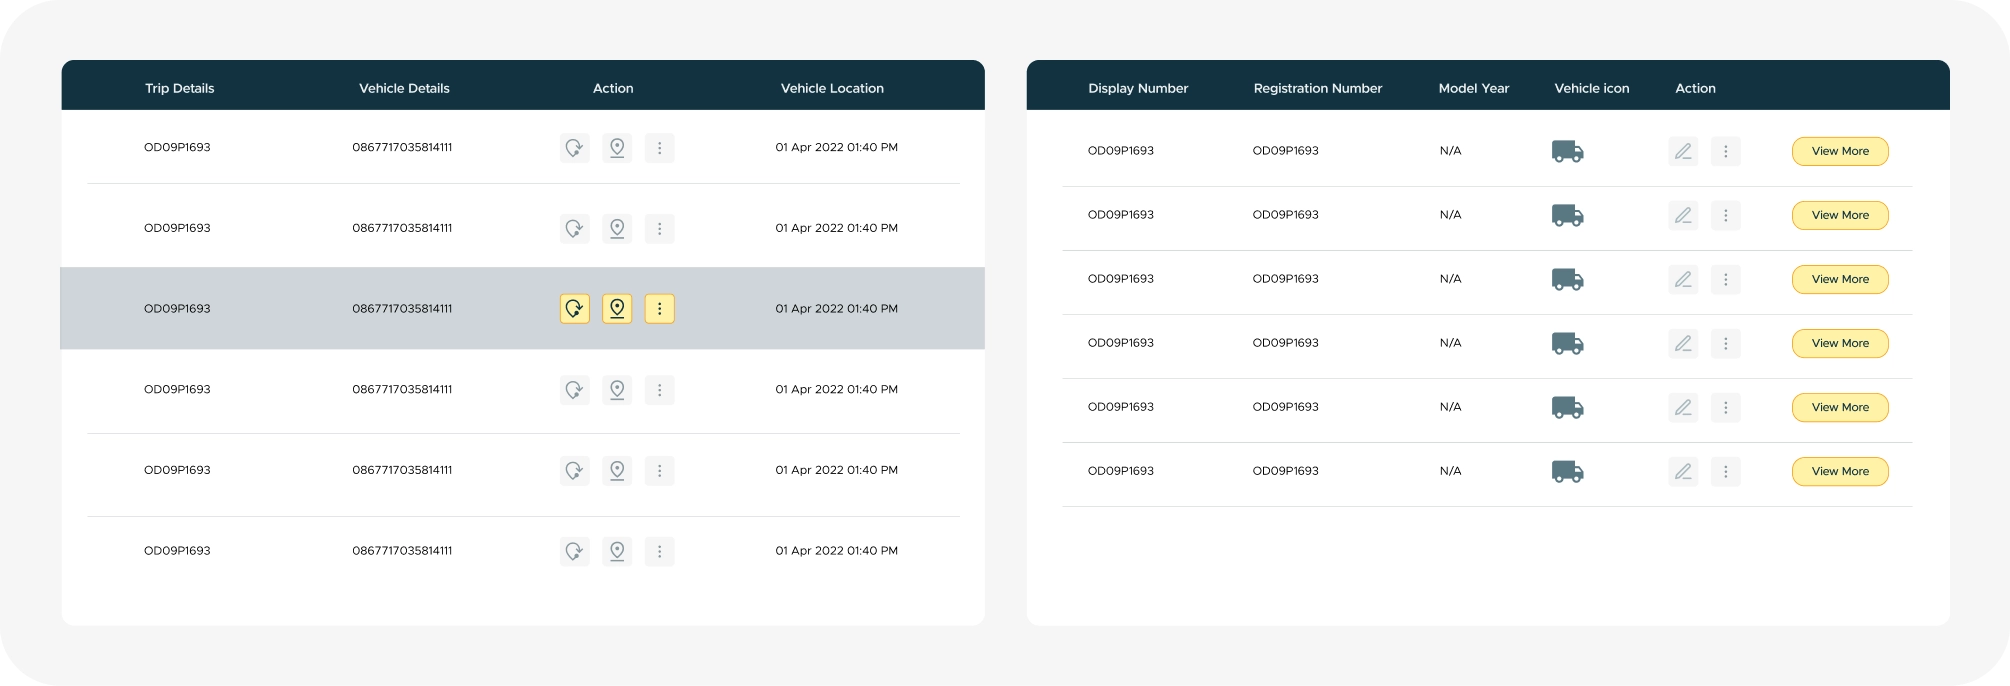Screen dimensions: 2010x686
Task: Click the highlighted row's route replay icon
Action: click(x=574, y=309)
